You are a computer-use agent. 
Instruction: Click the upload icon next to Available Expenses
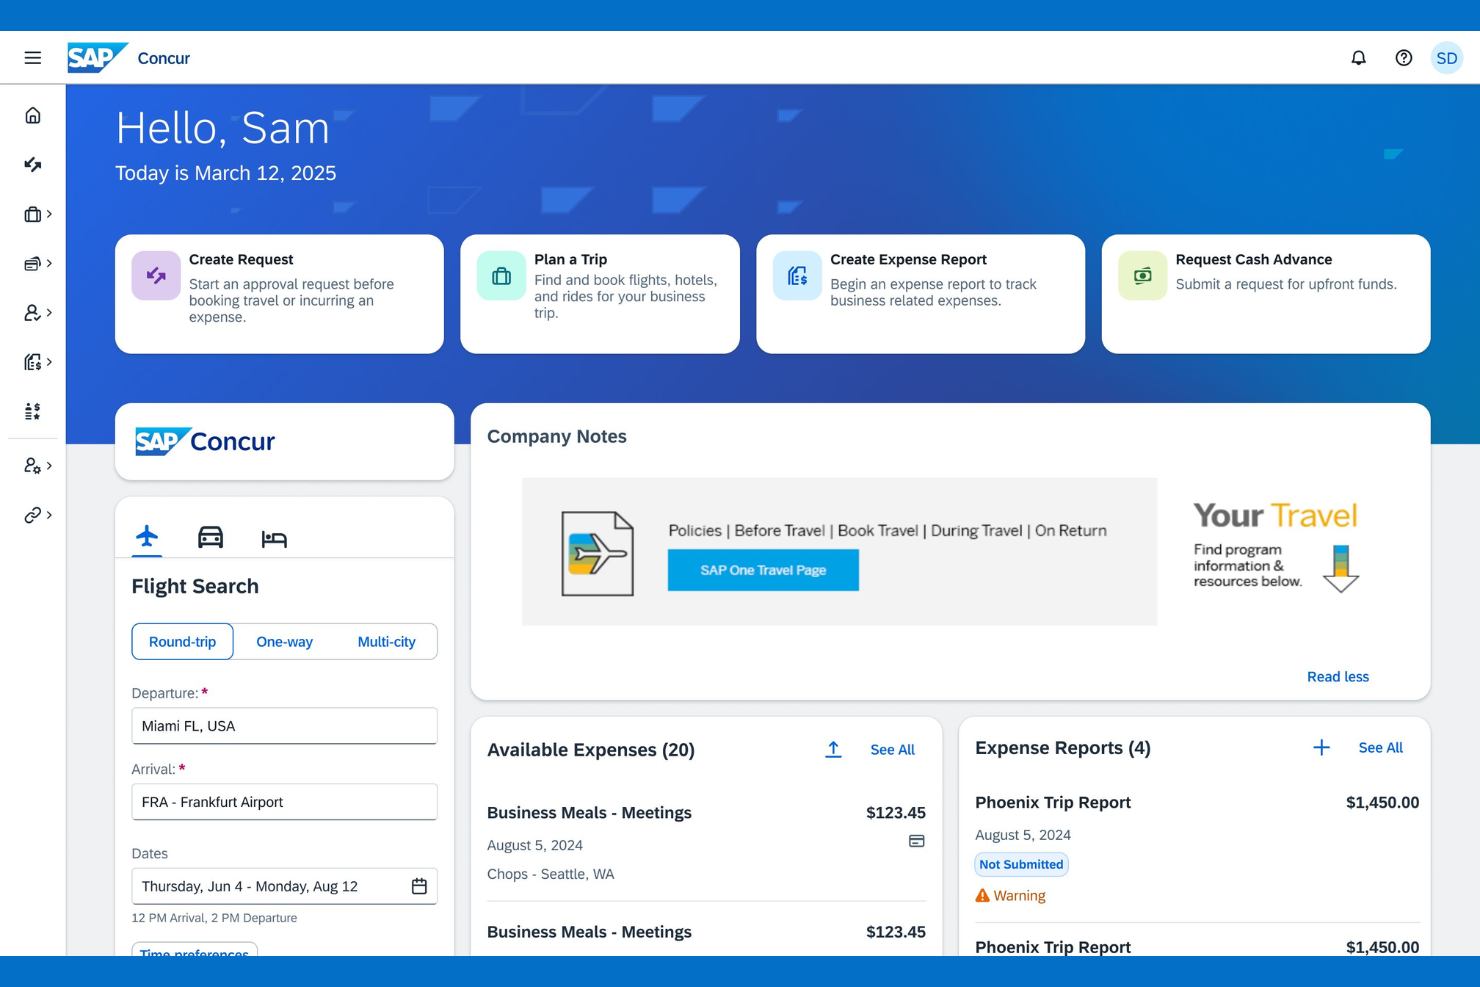click(x=833, y=749)
